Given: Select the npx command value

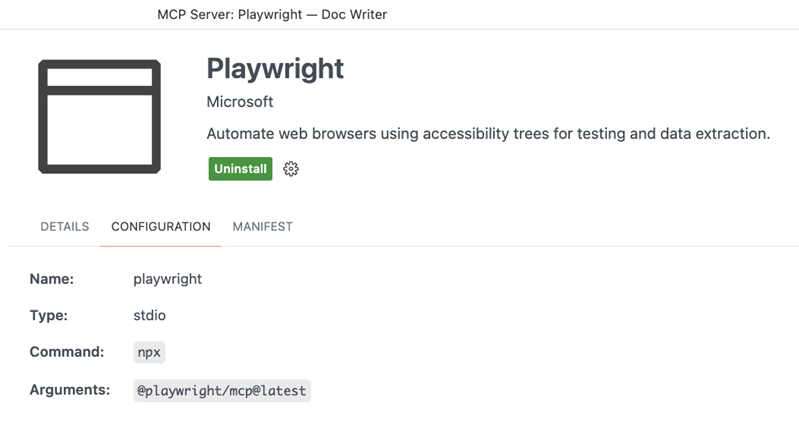Looking at the screenshot, I should pyautogui.click(x=149, y=353).
